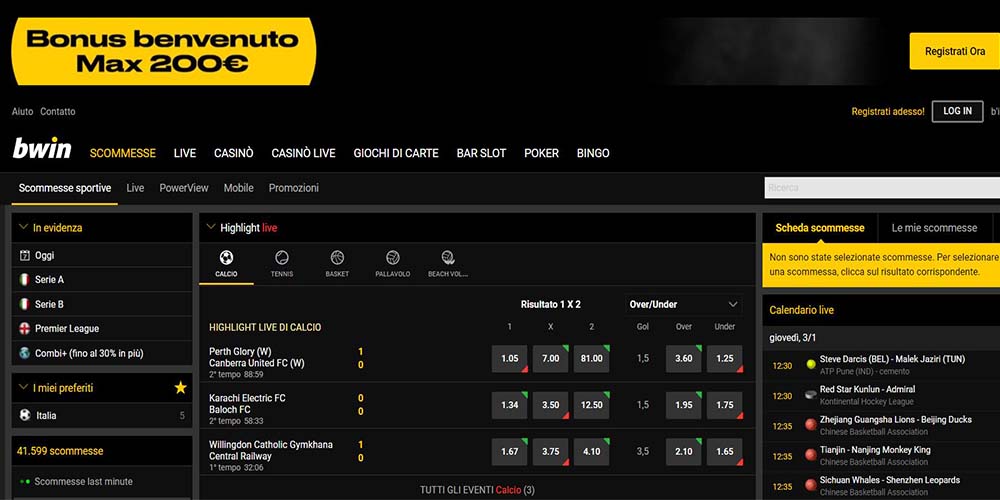Collapse the Highlight live panel

click(210, 228)
